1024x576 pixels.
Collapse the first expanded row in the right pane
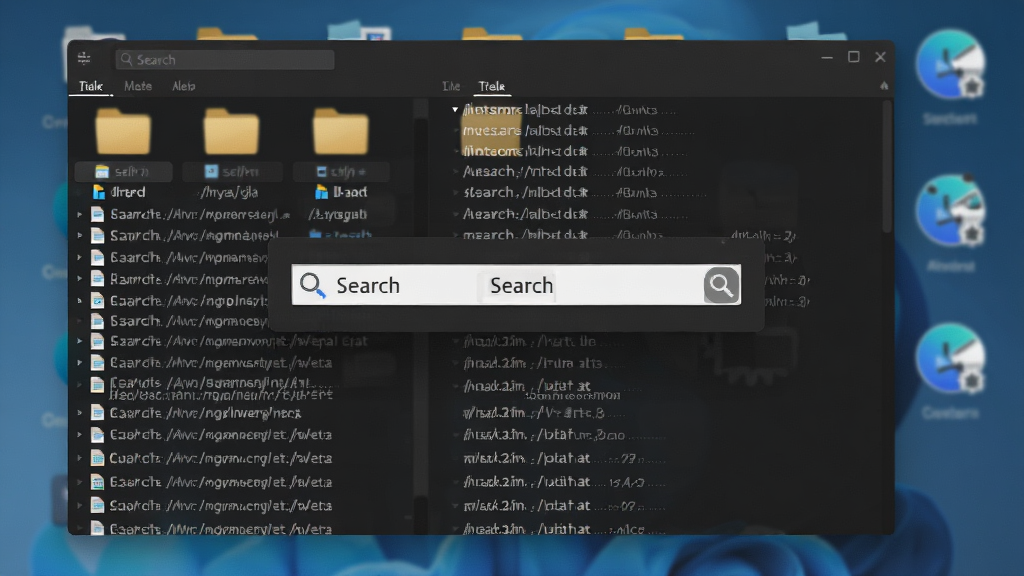(x=455, y=110)
